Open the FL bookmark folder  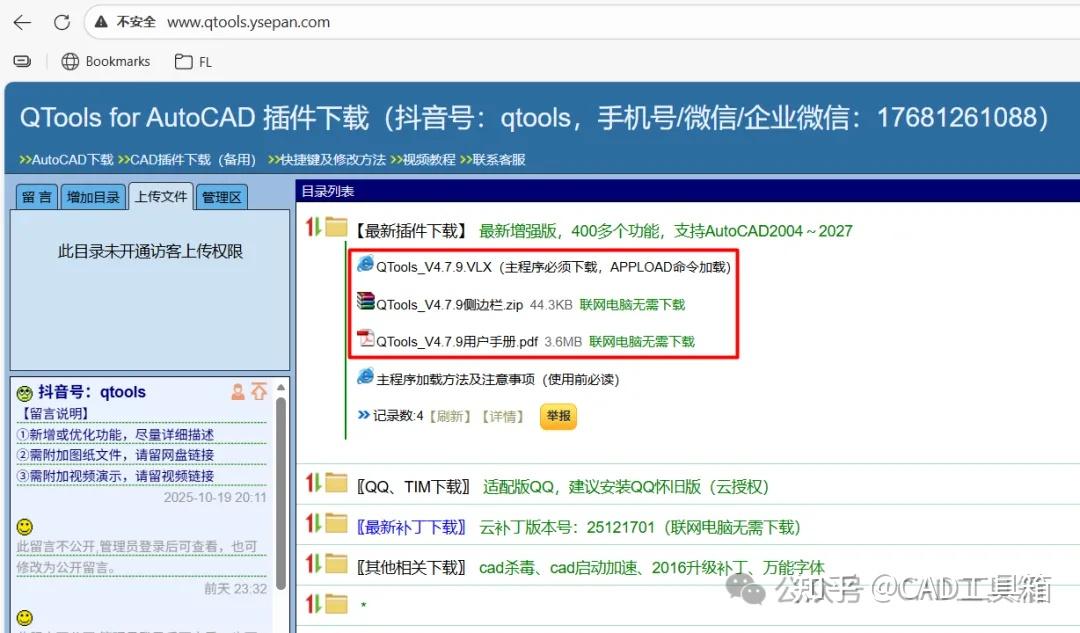point(193,61)
